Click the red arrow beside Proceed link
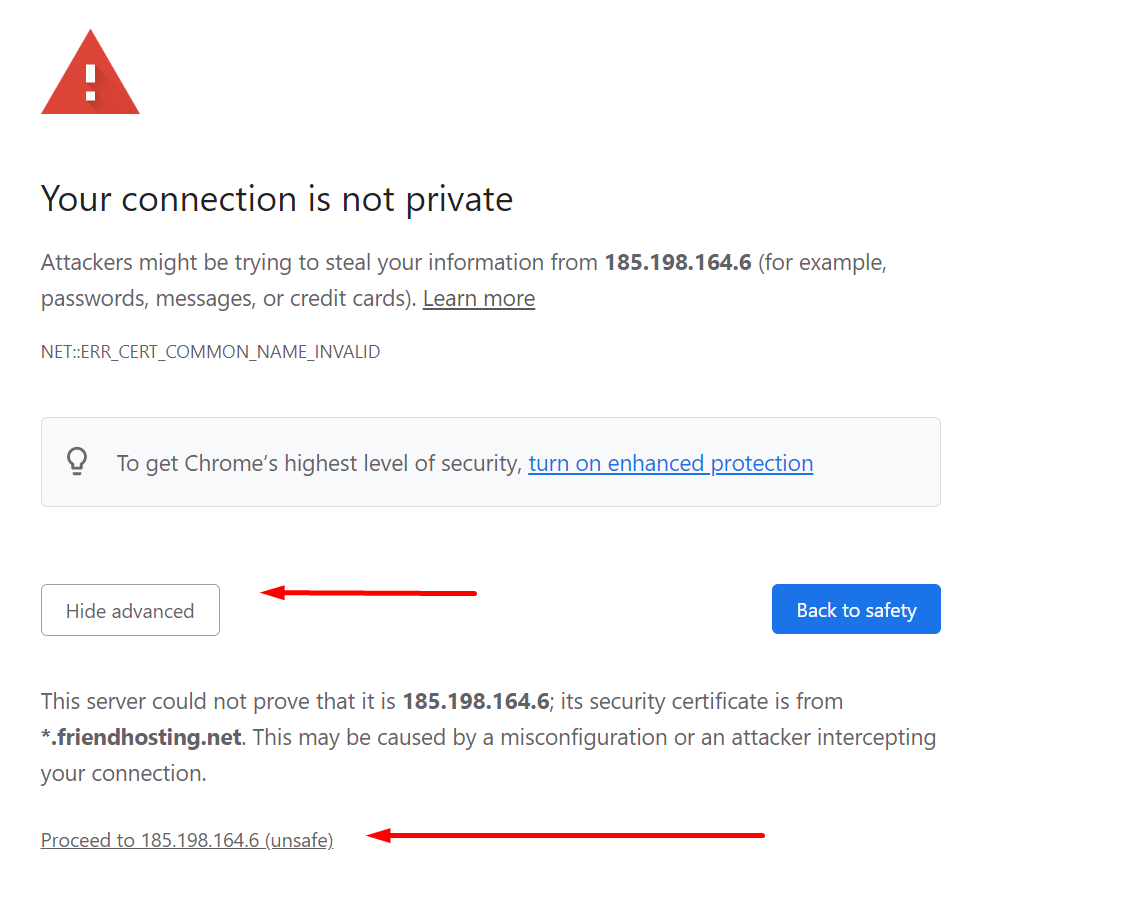The height and width of the screenshot is (900, 1145). tap(564, 835)
